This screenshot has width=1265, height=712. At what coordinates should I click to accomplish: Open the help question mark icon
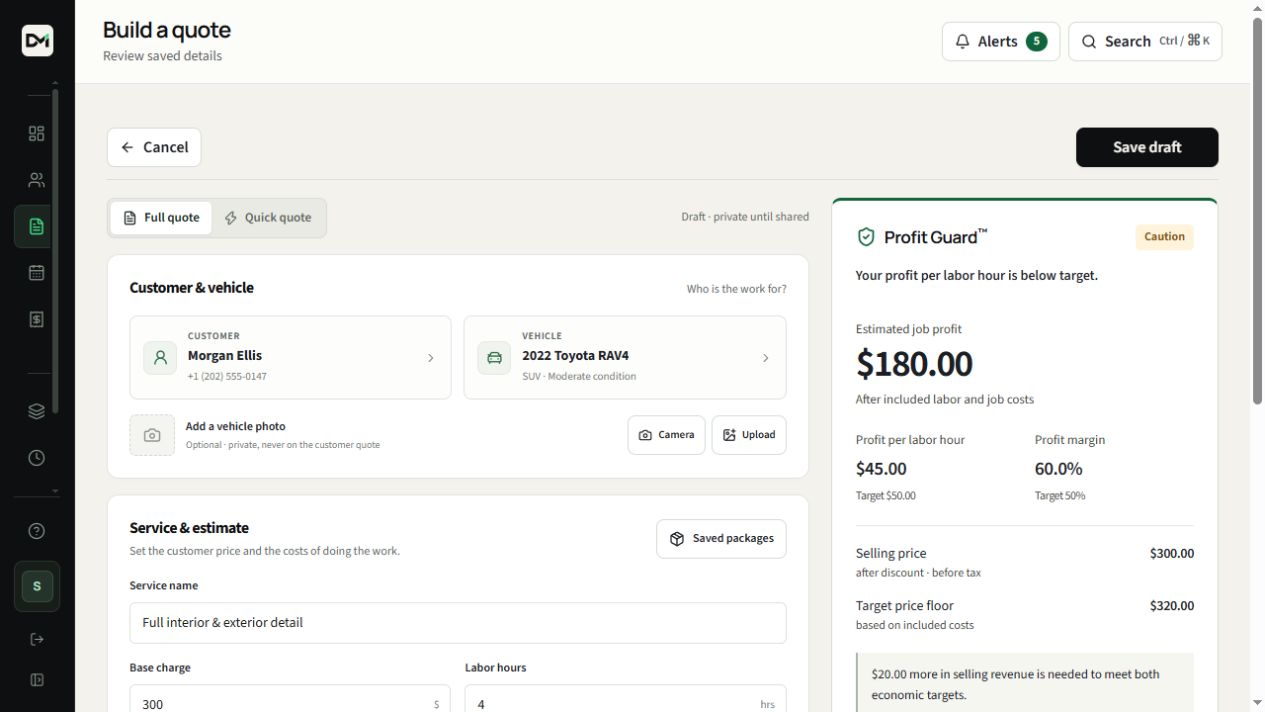click(37, 531)
